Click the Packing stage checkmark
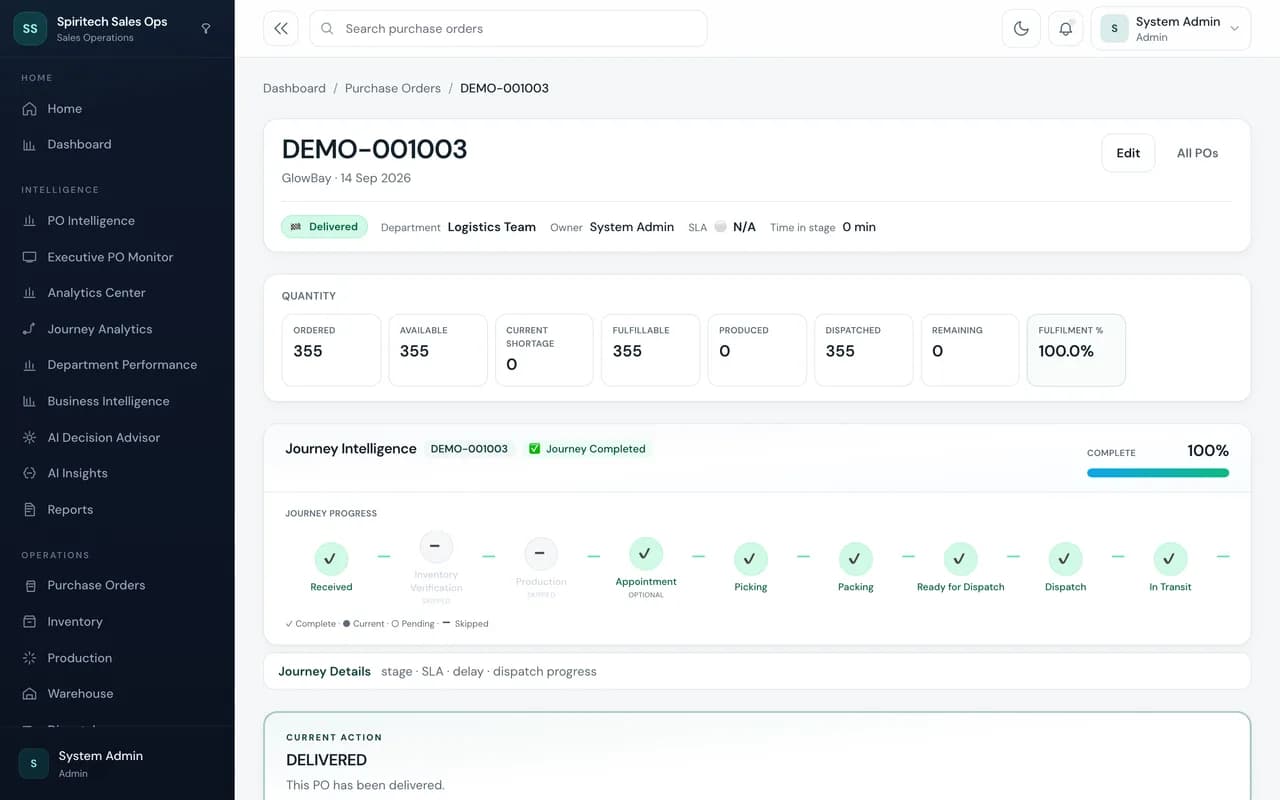Image resolution: width=1280 pixels, height=800 pixels. 855,559
